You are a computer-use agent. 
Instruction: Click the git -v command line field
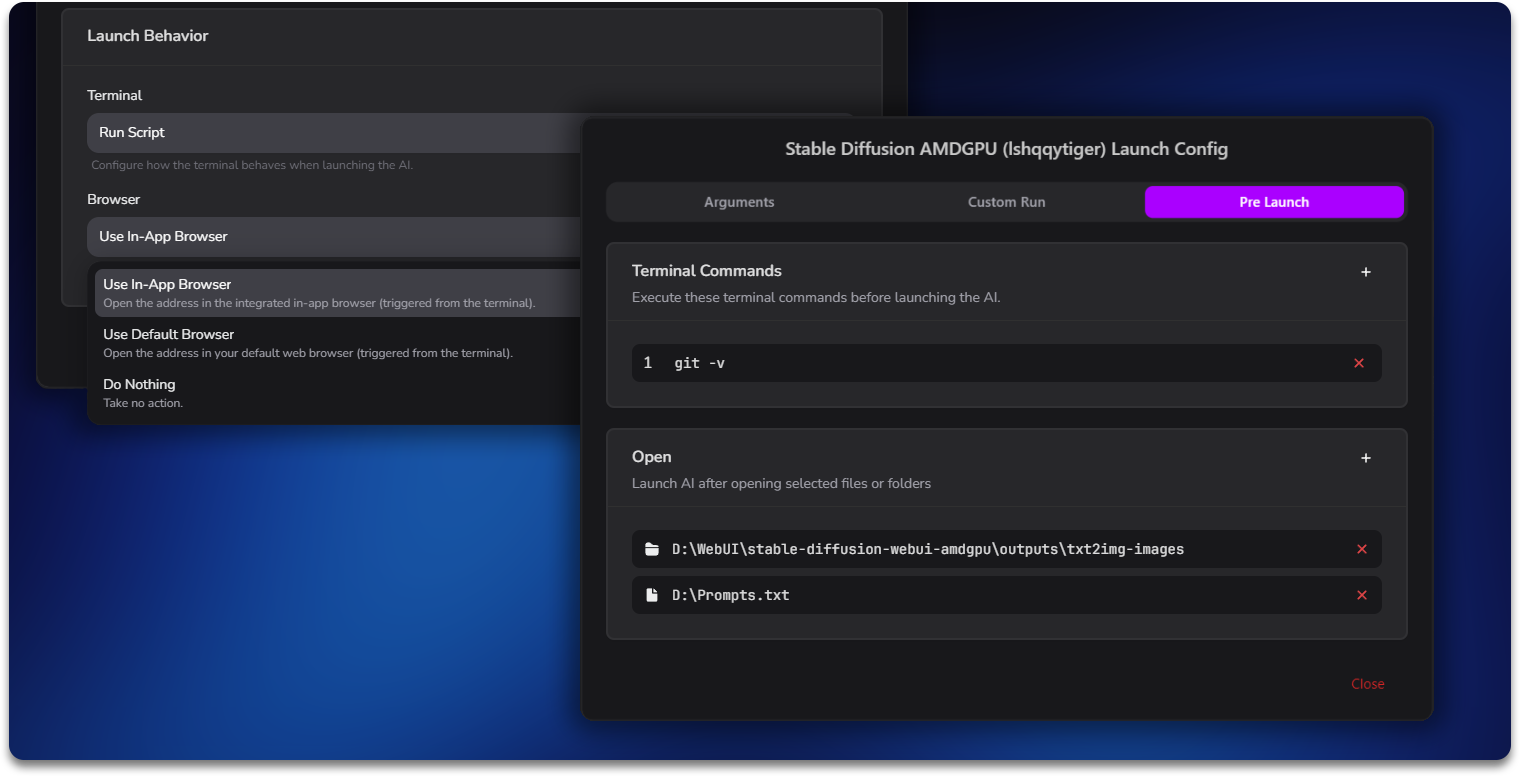point(1006,363)
